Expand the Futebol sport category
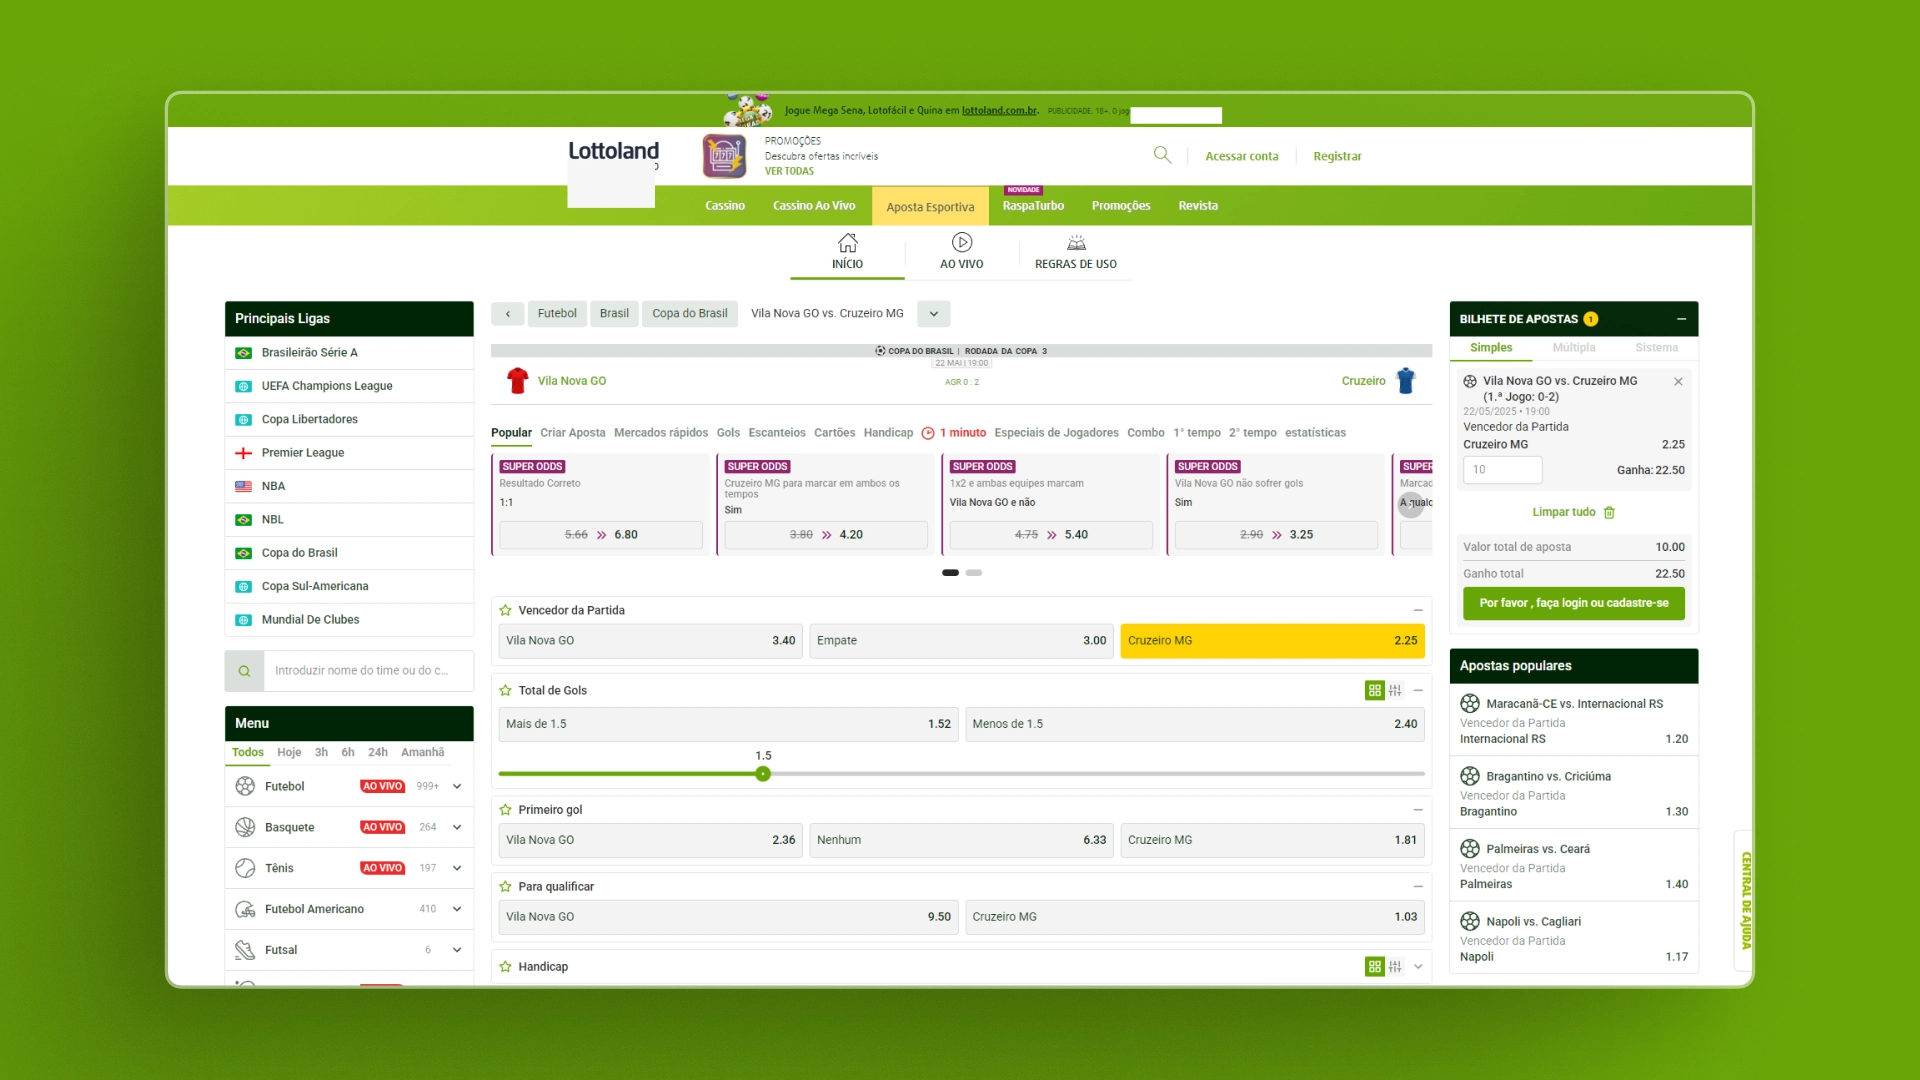Screen dimensions: 1920x1080 [x=457, y=786]
